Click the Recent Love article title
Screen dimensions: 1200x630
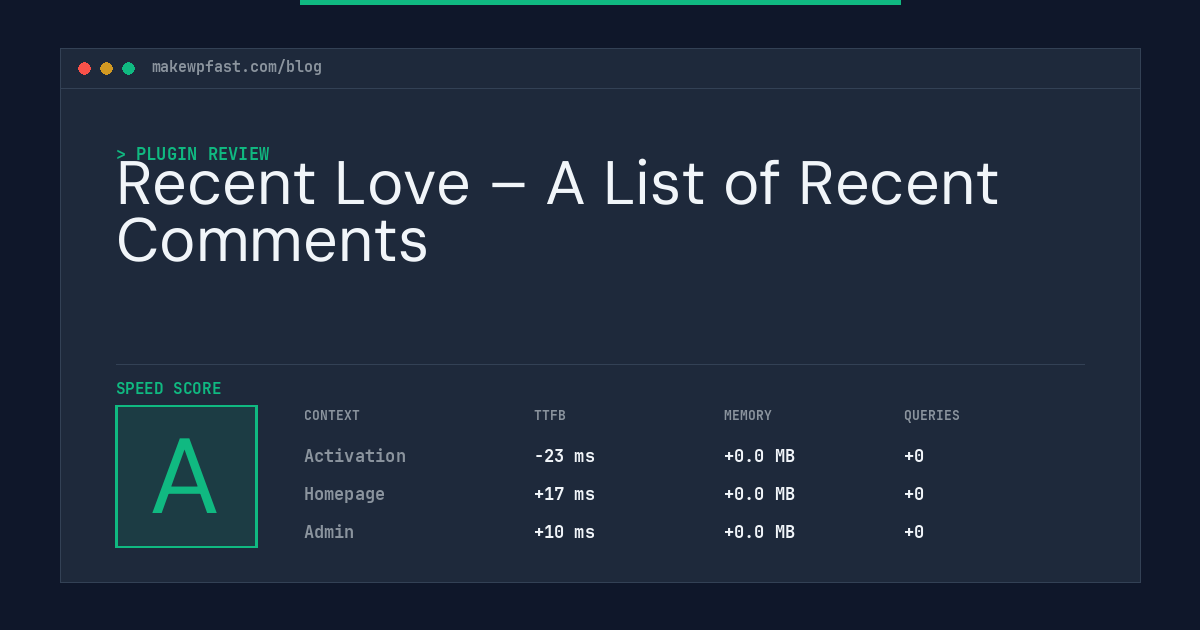pos(557,212)
